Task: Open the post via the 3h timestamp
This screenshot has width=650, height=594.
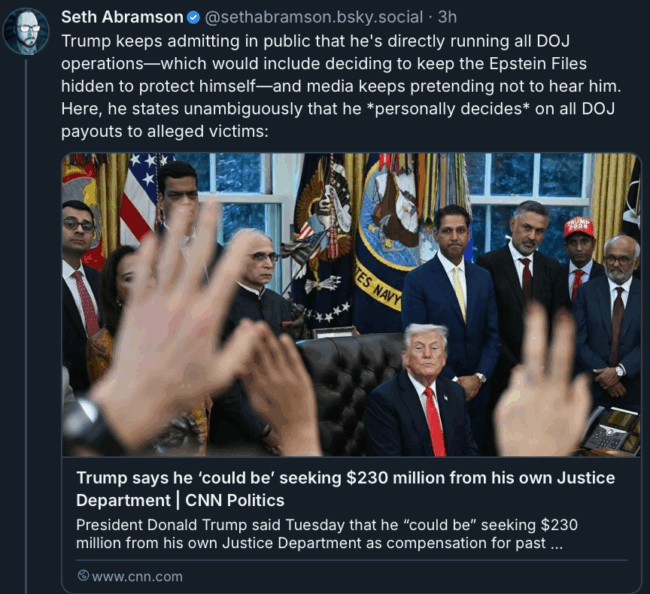Action: [448, 17]
